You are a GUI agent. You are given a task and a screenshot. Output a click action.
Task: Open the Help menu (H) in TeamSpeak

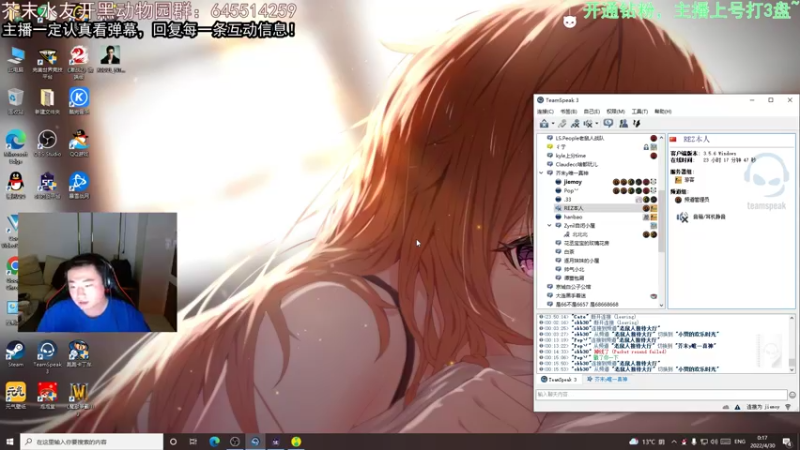[663, 111]
